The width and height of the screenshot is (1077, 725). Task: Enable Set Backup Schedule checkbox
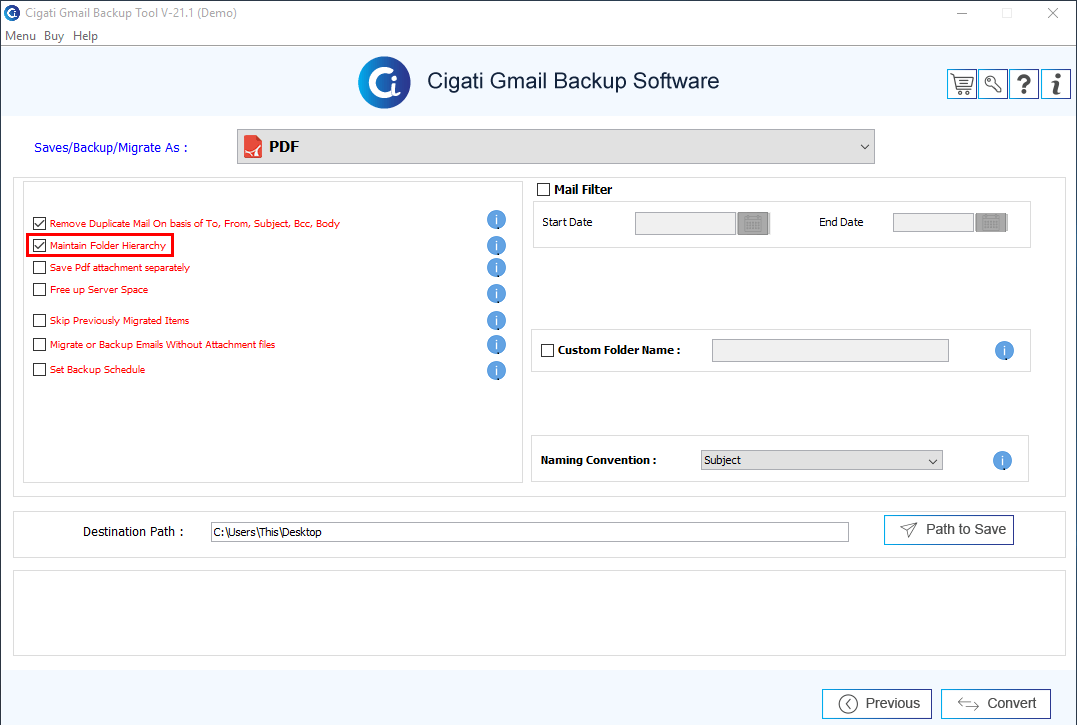pyautogui.click(x=39, y=369)
